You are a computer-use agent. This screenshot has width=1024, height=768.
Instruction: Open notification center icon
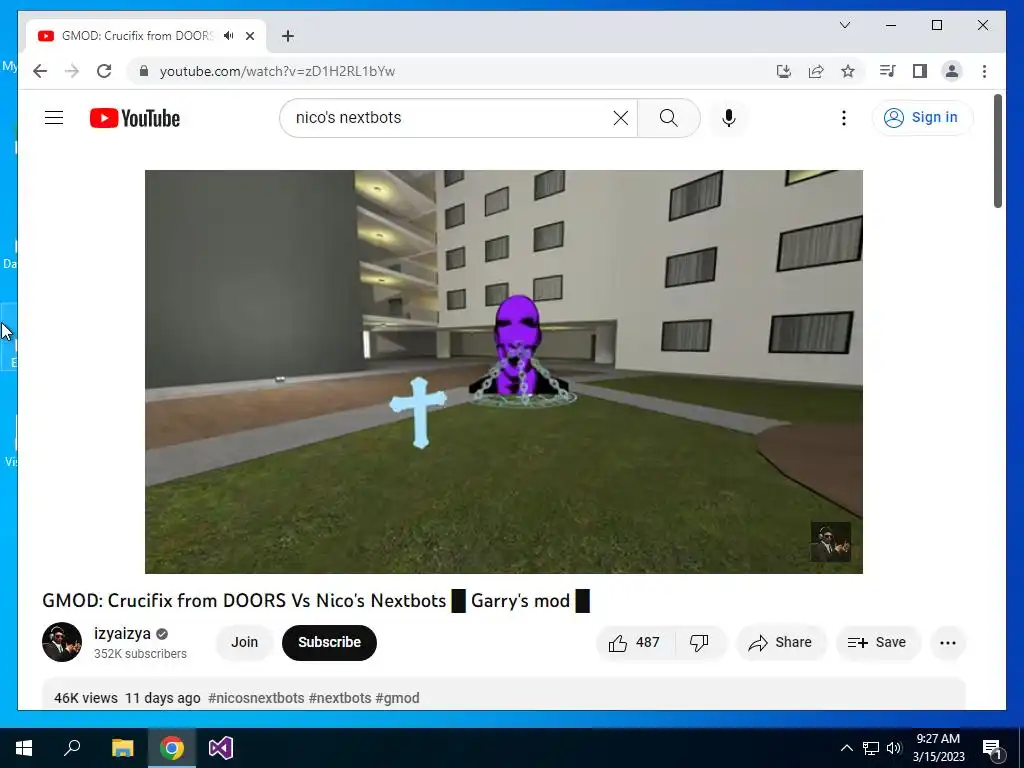pos(992,748)
